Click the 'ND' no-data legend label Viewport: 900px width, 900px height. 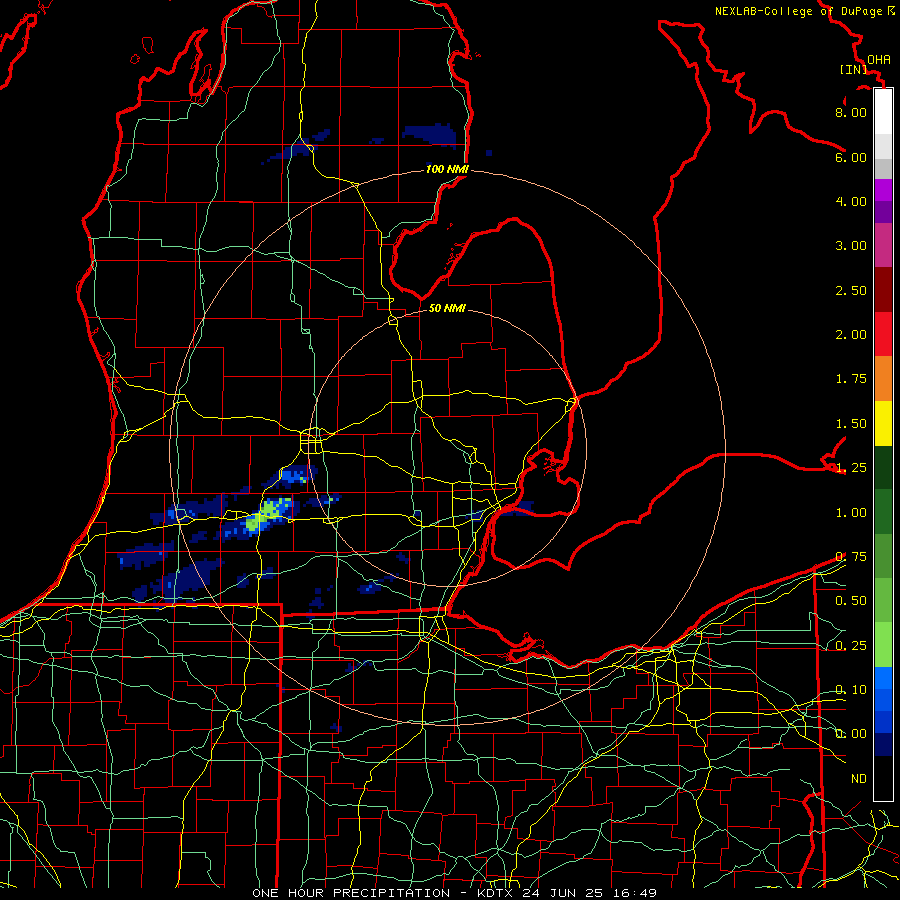(859, 779)
